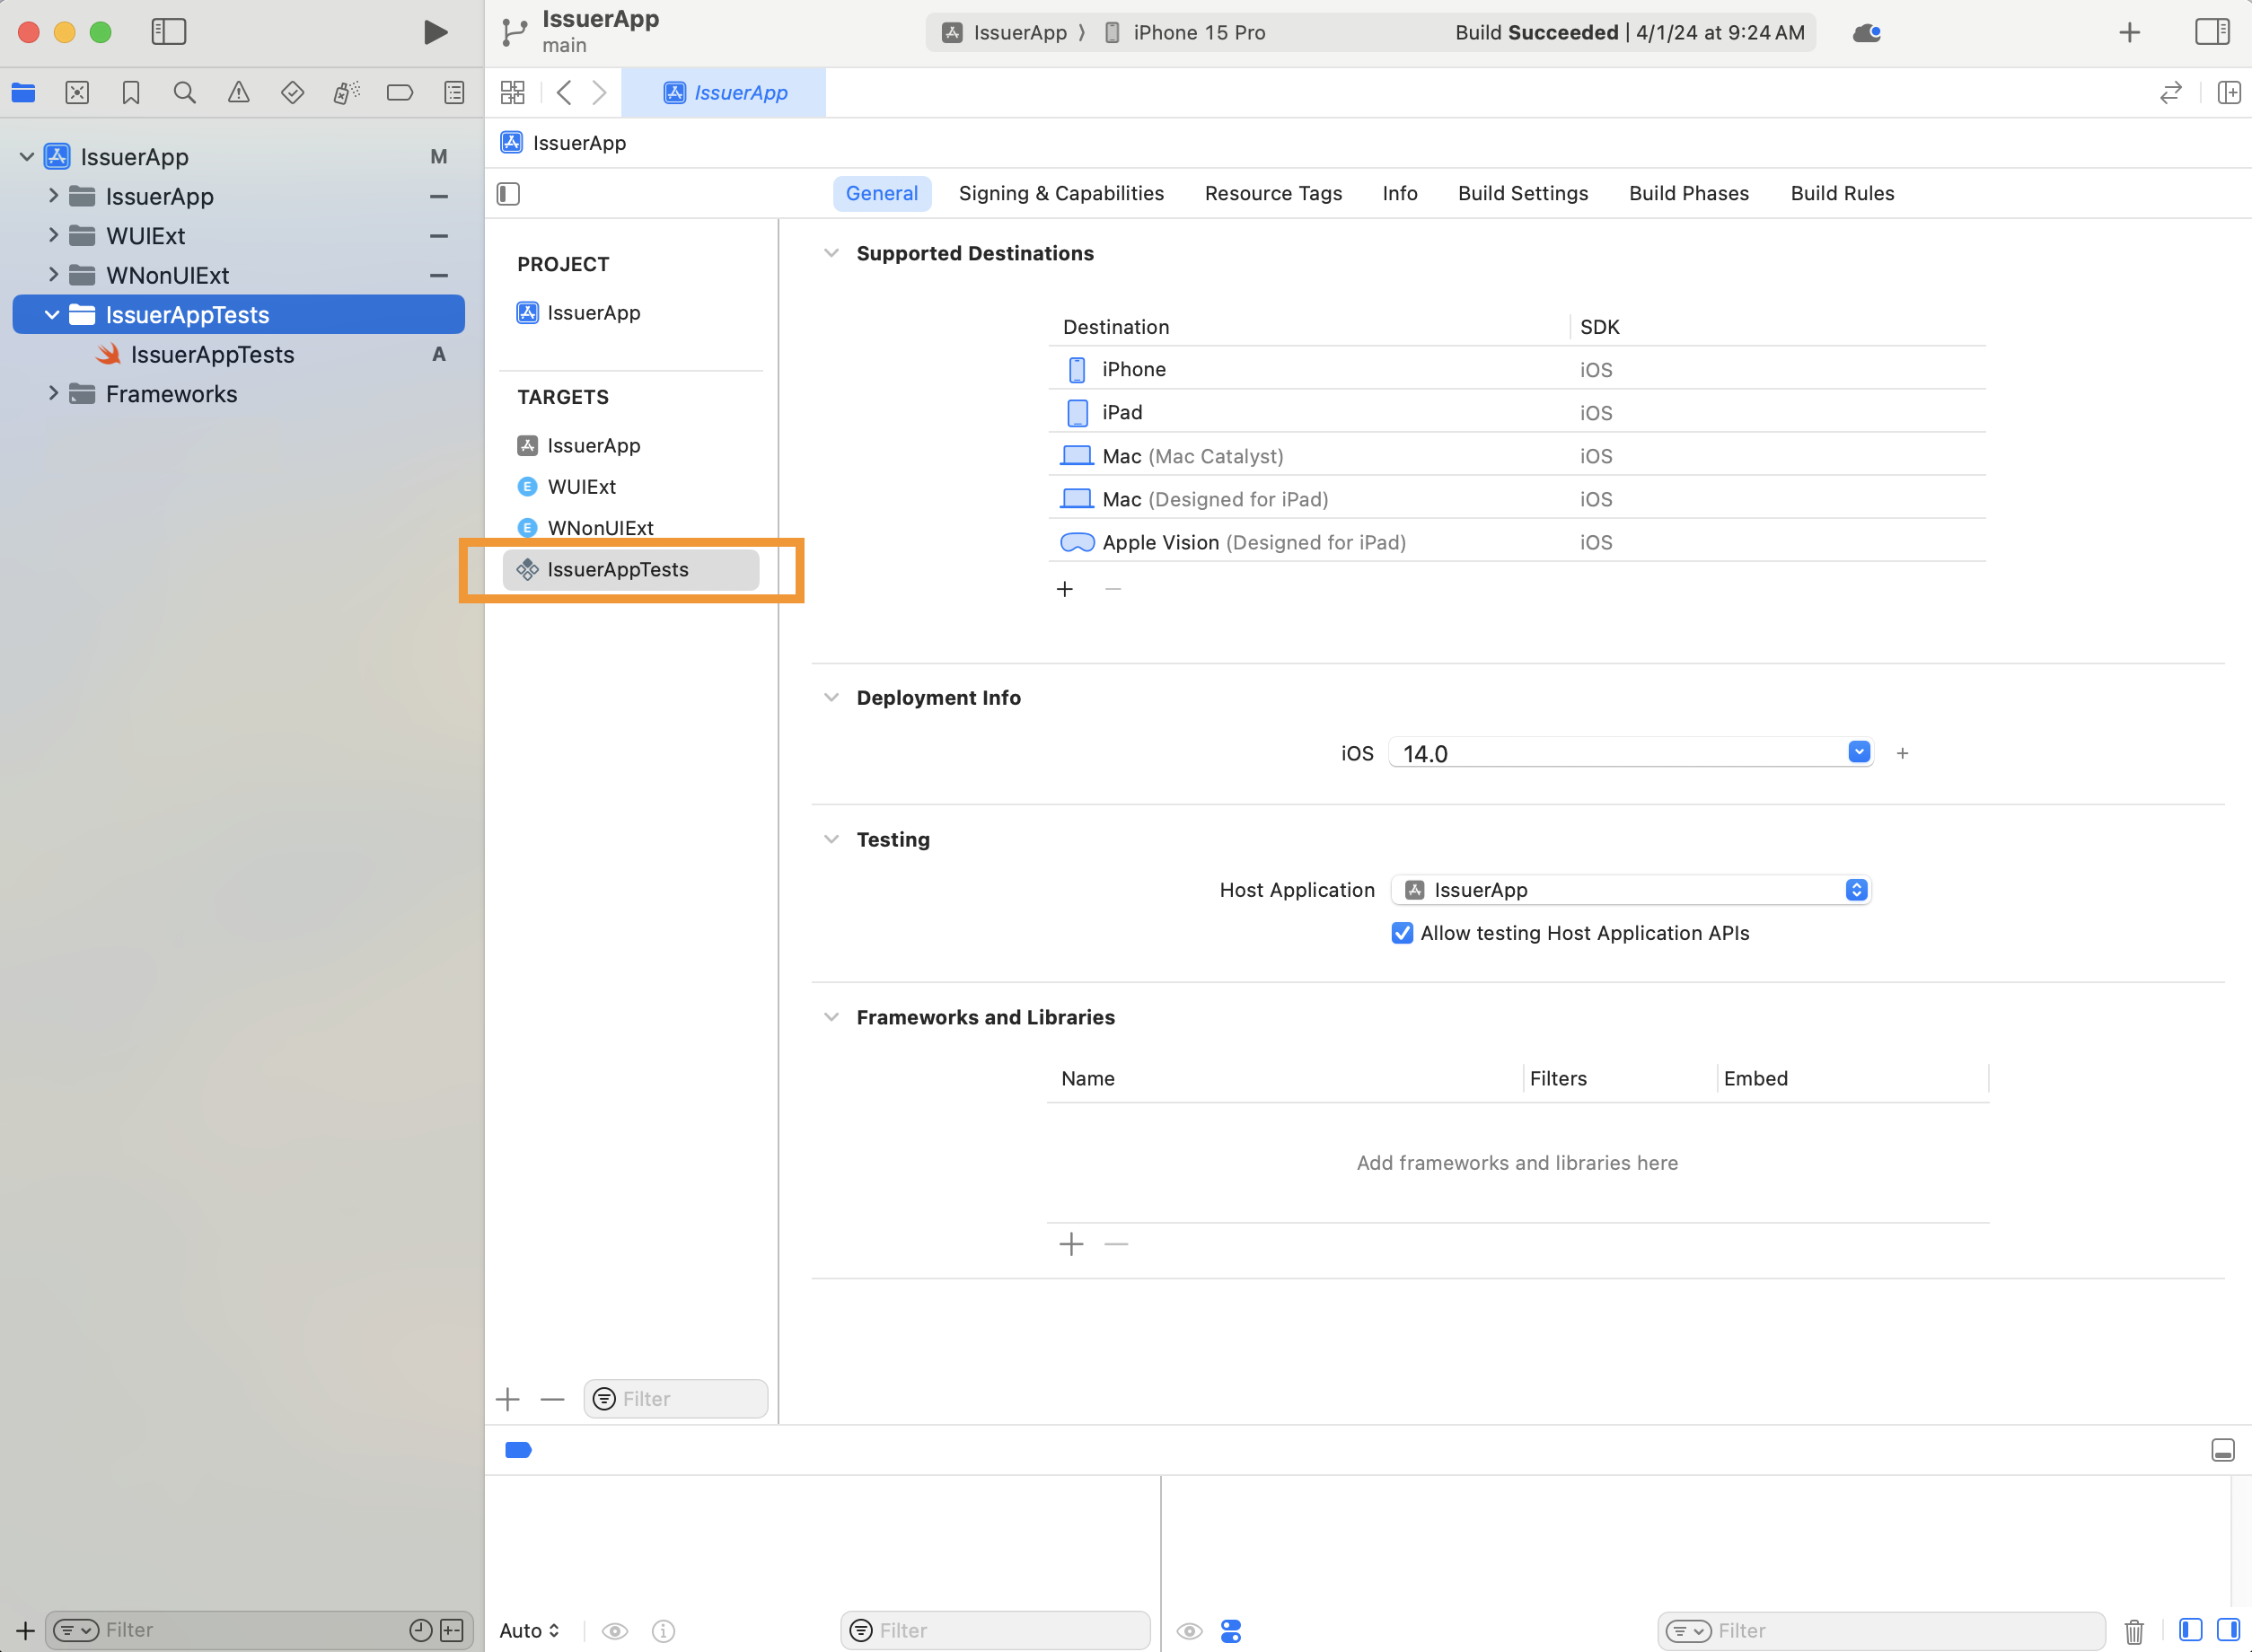Clear console with the trash icon
Screen dimensions: 2252x1652
pyautogui.click(x=2134, y=1631)
